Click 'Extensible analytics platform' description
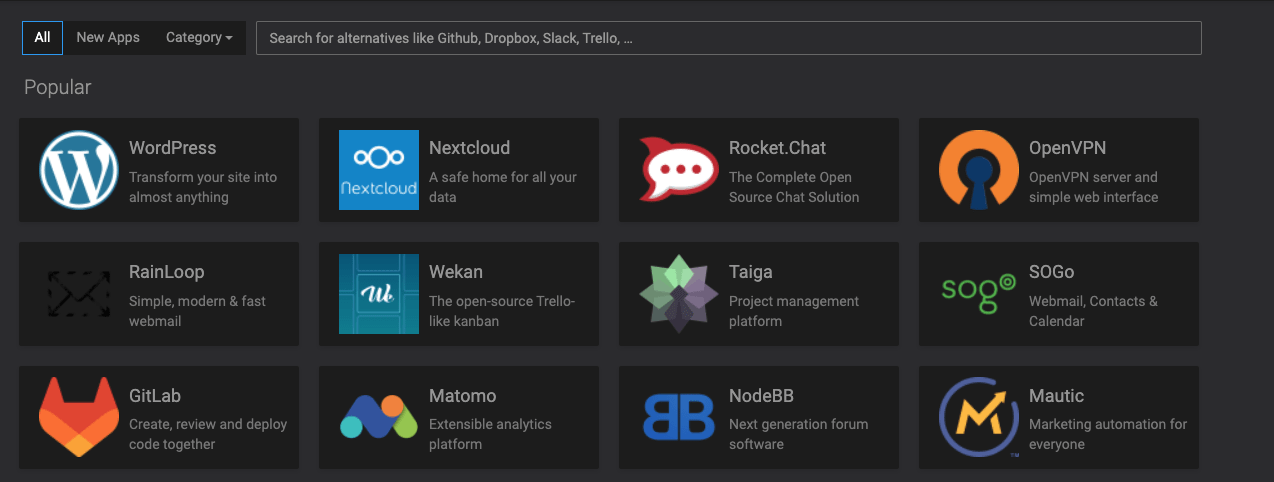Image resolution: width=1274 pixels, height=482 pixels. tap(490, 434)
